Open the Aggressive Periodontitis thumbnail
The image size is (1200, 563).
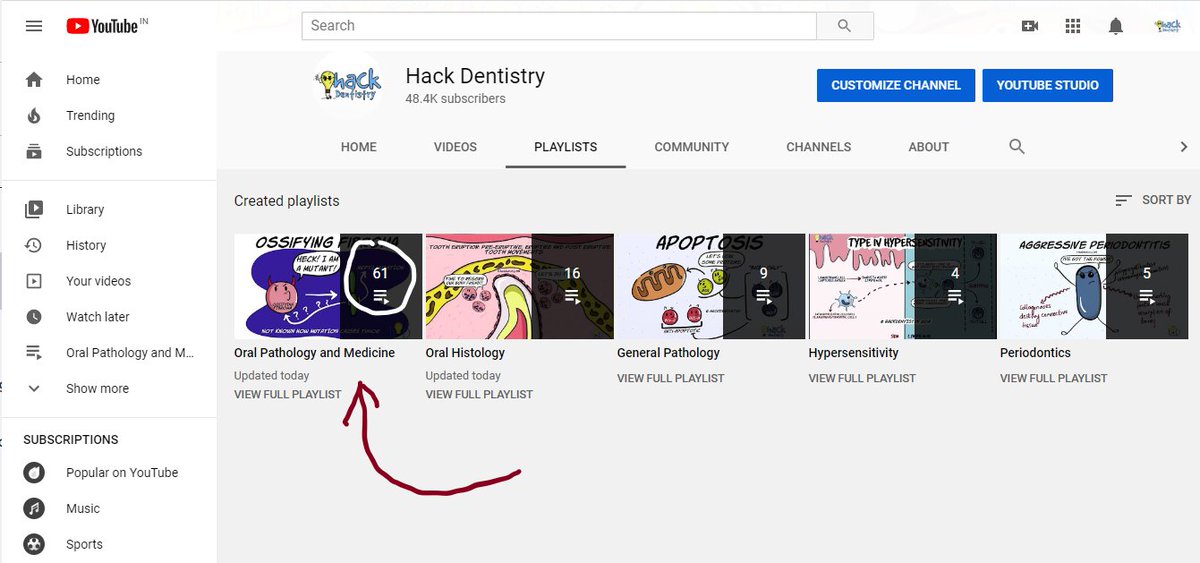[x=1094, y=286]
